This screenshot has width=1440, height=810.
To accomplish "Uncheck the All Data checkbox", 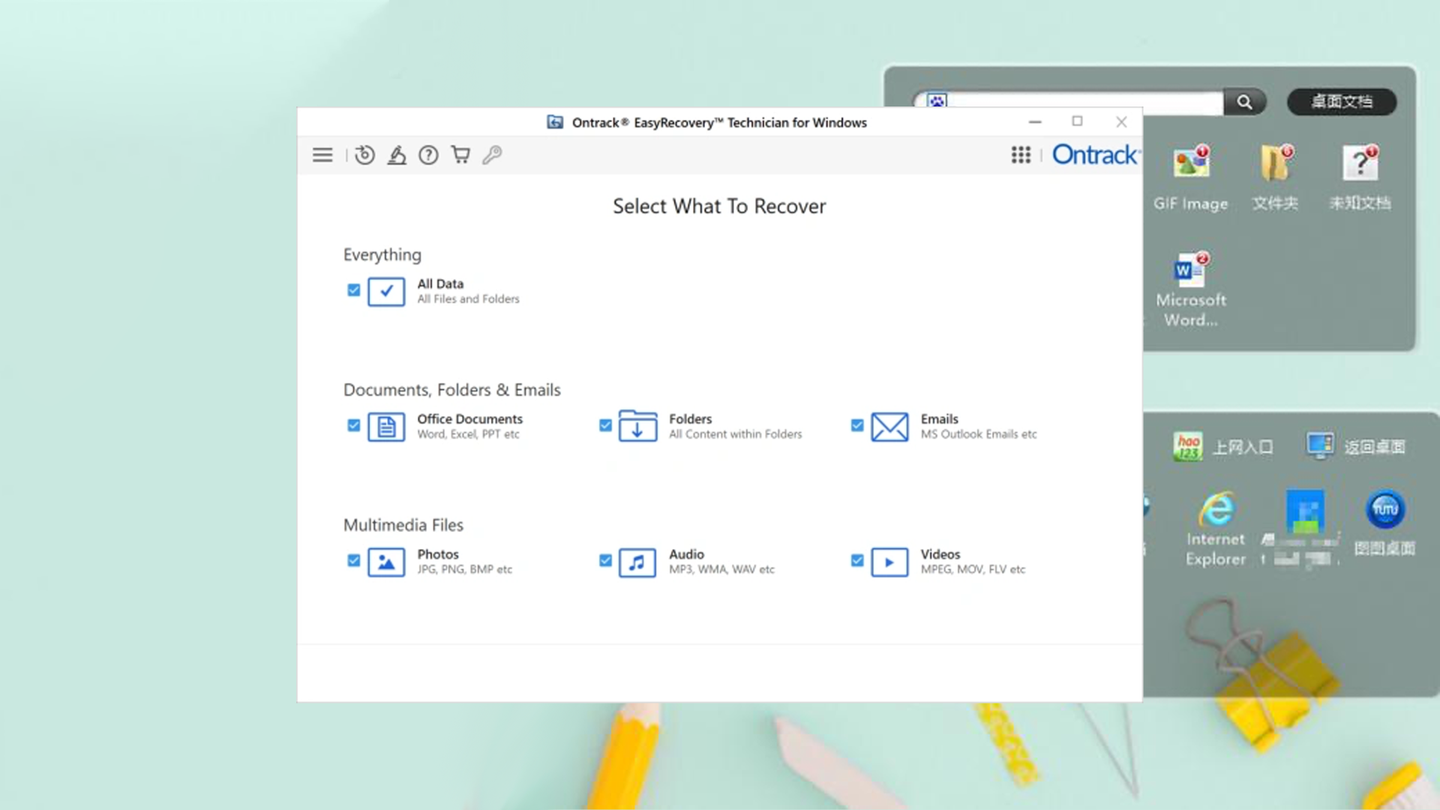I will (x=353, y=290).
